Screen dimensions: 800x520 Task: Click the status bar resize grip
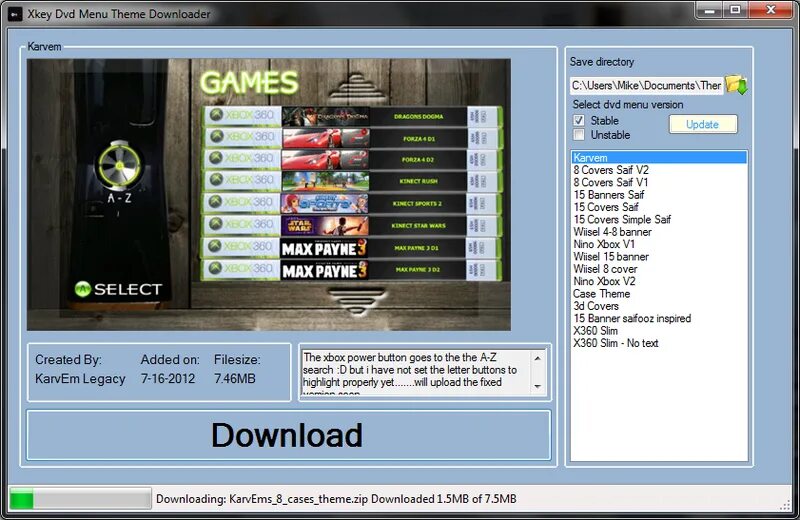click(x=786, y=505)
